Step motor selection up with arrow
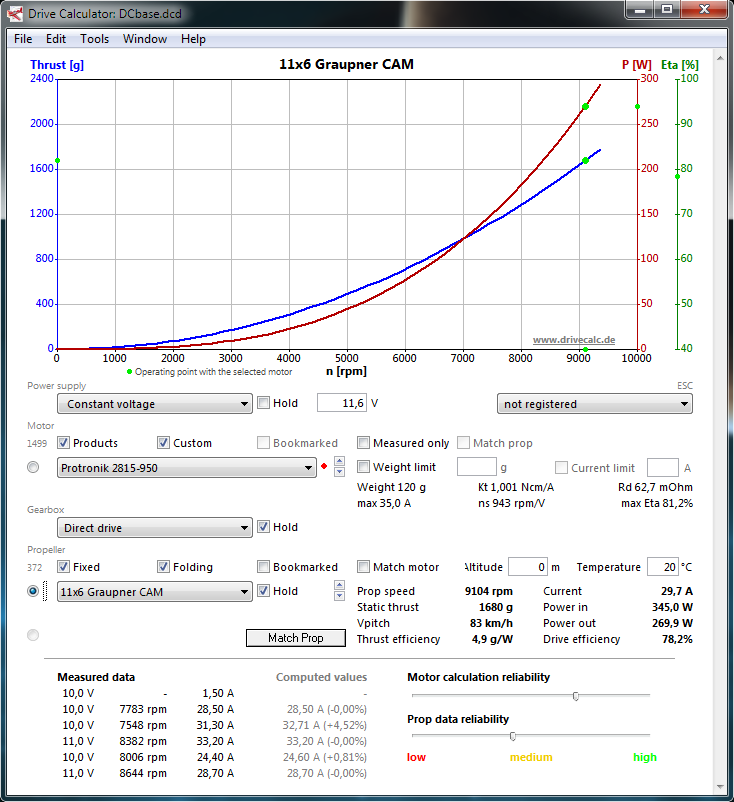 tap(339, 461)
